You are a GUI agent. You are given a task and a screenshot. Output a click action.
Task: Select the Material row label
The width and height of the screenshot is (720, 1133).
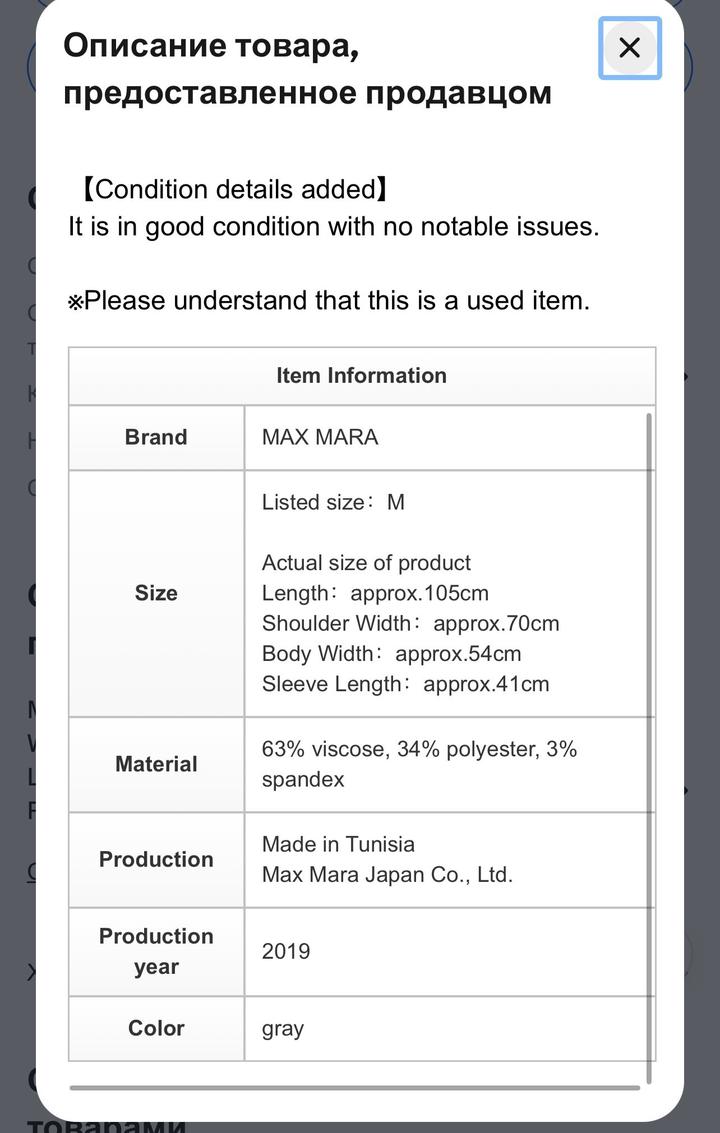[x=155, y=763]
